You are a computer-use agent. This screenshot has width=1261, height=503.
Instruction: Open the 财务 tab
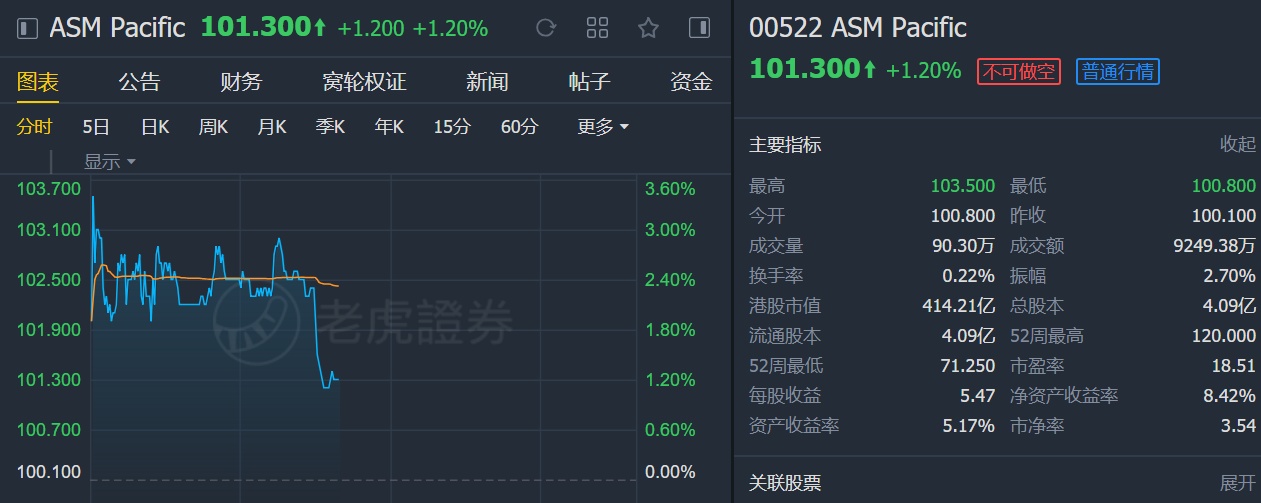point(241,82)
